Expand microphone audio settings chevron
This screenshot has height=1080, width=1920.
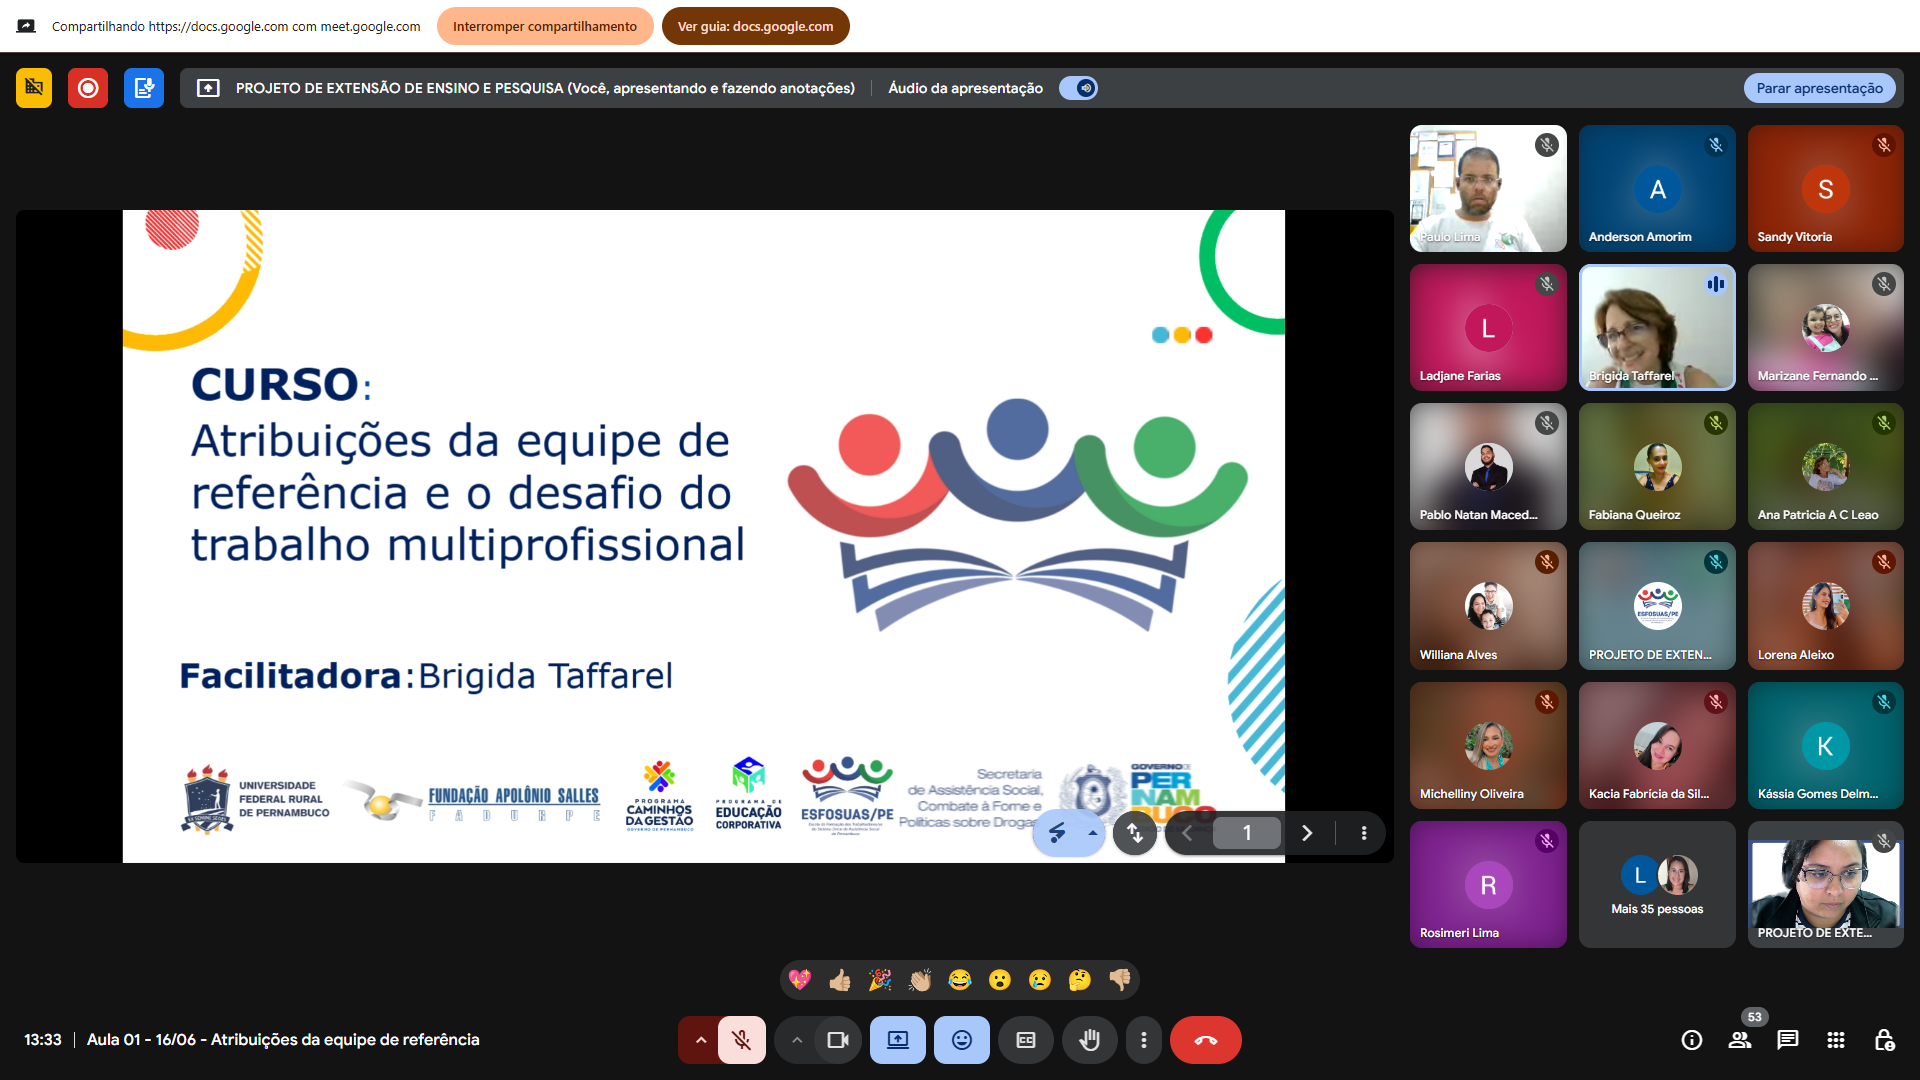coord(701,1040)
